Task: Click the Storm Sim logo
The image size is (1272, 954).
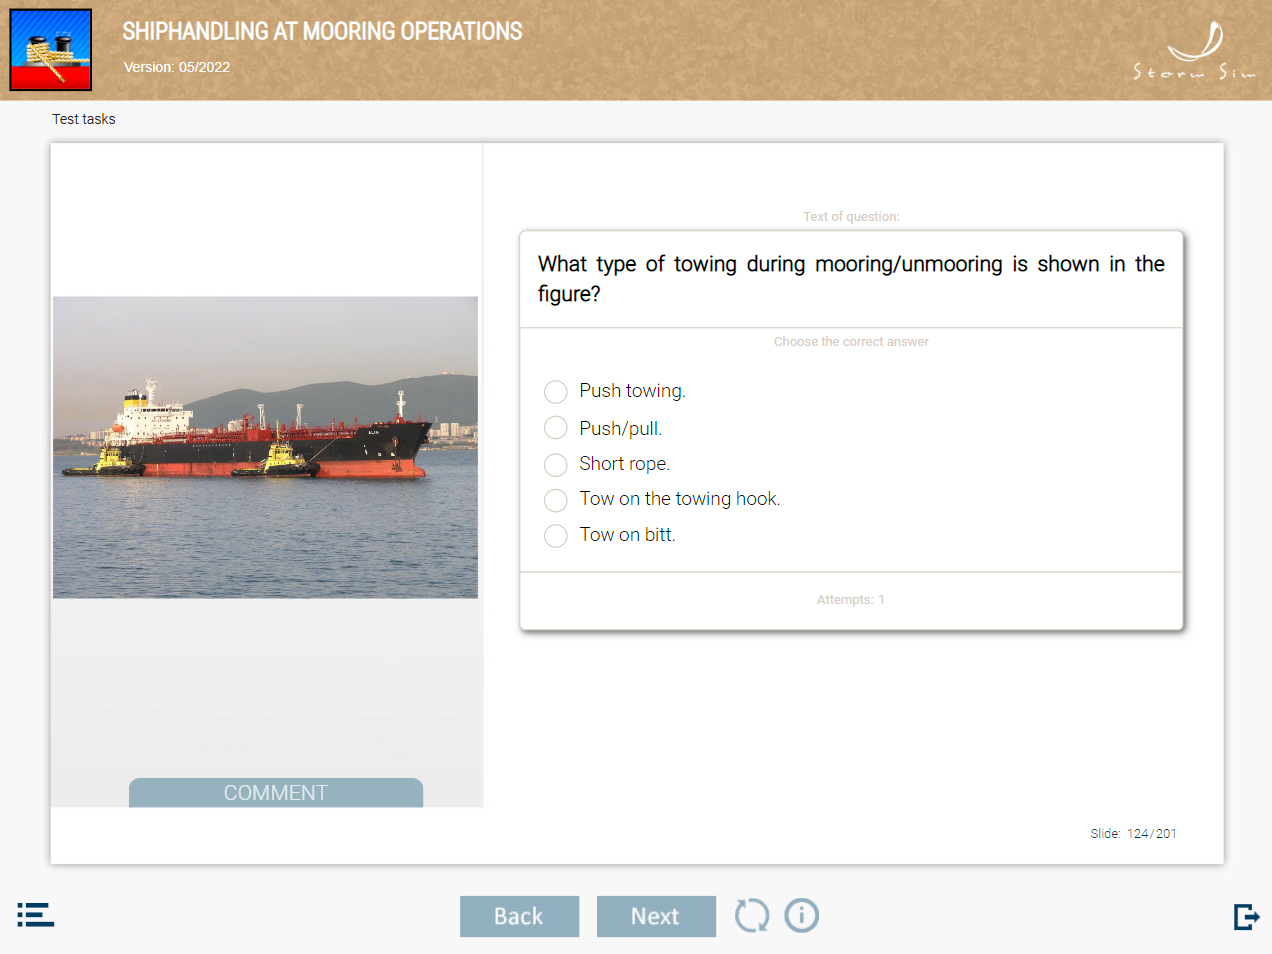Action: (x=1194, y=50)
